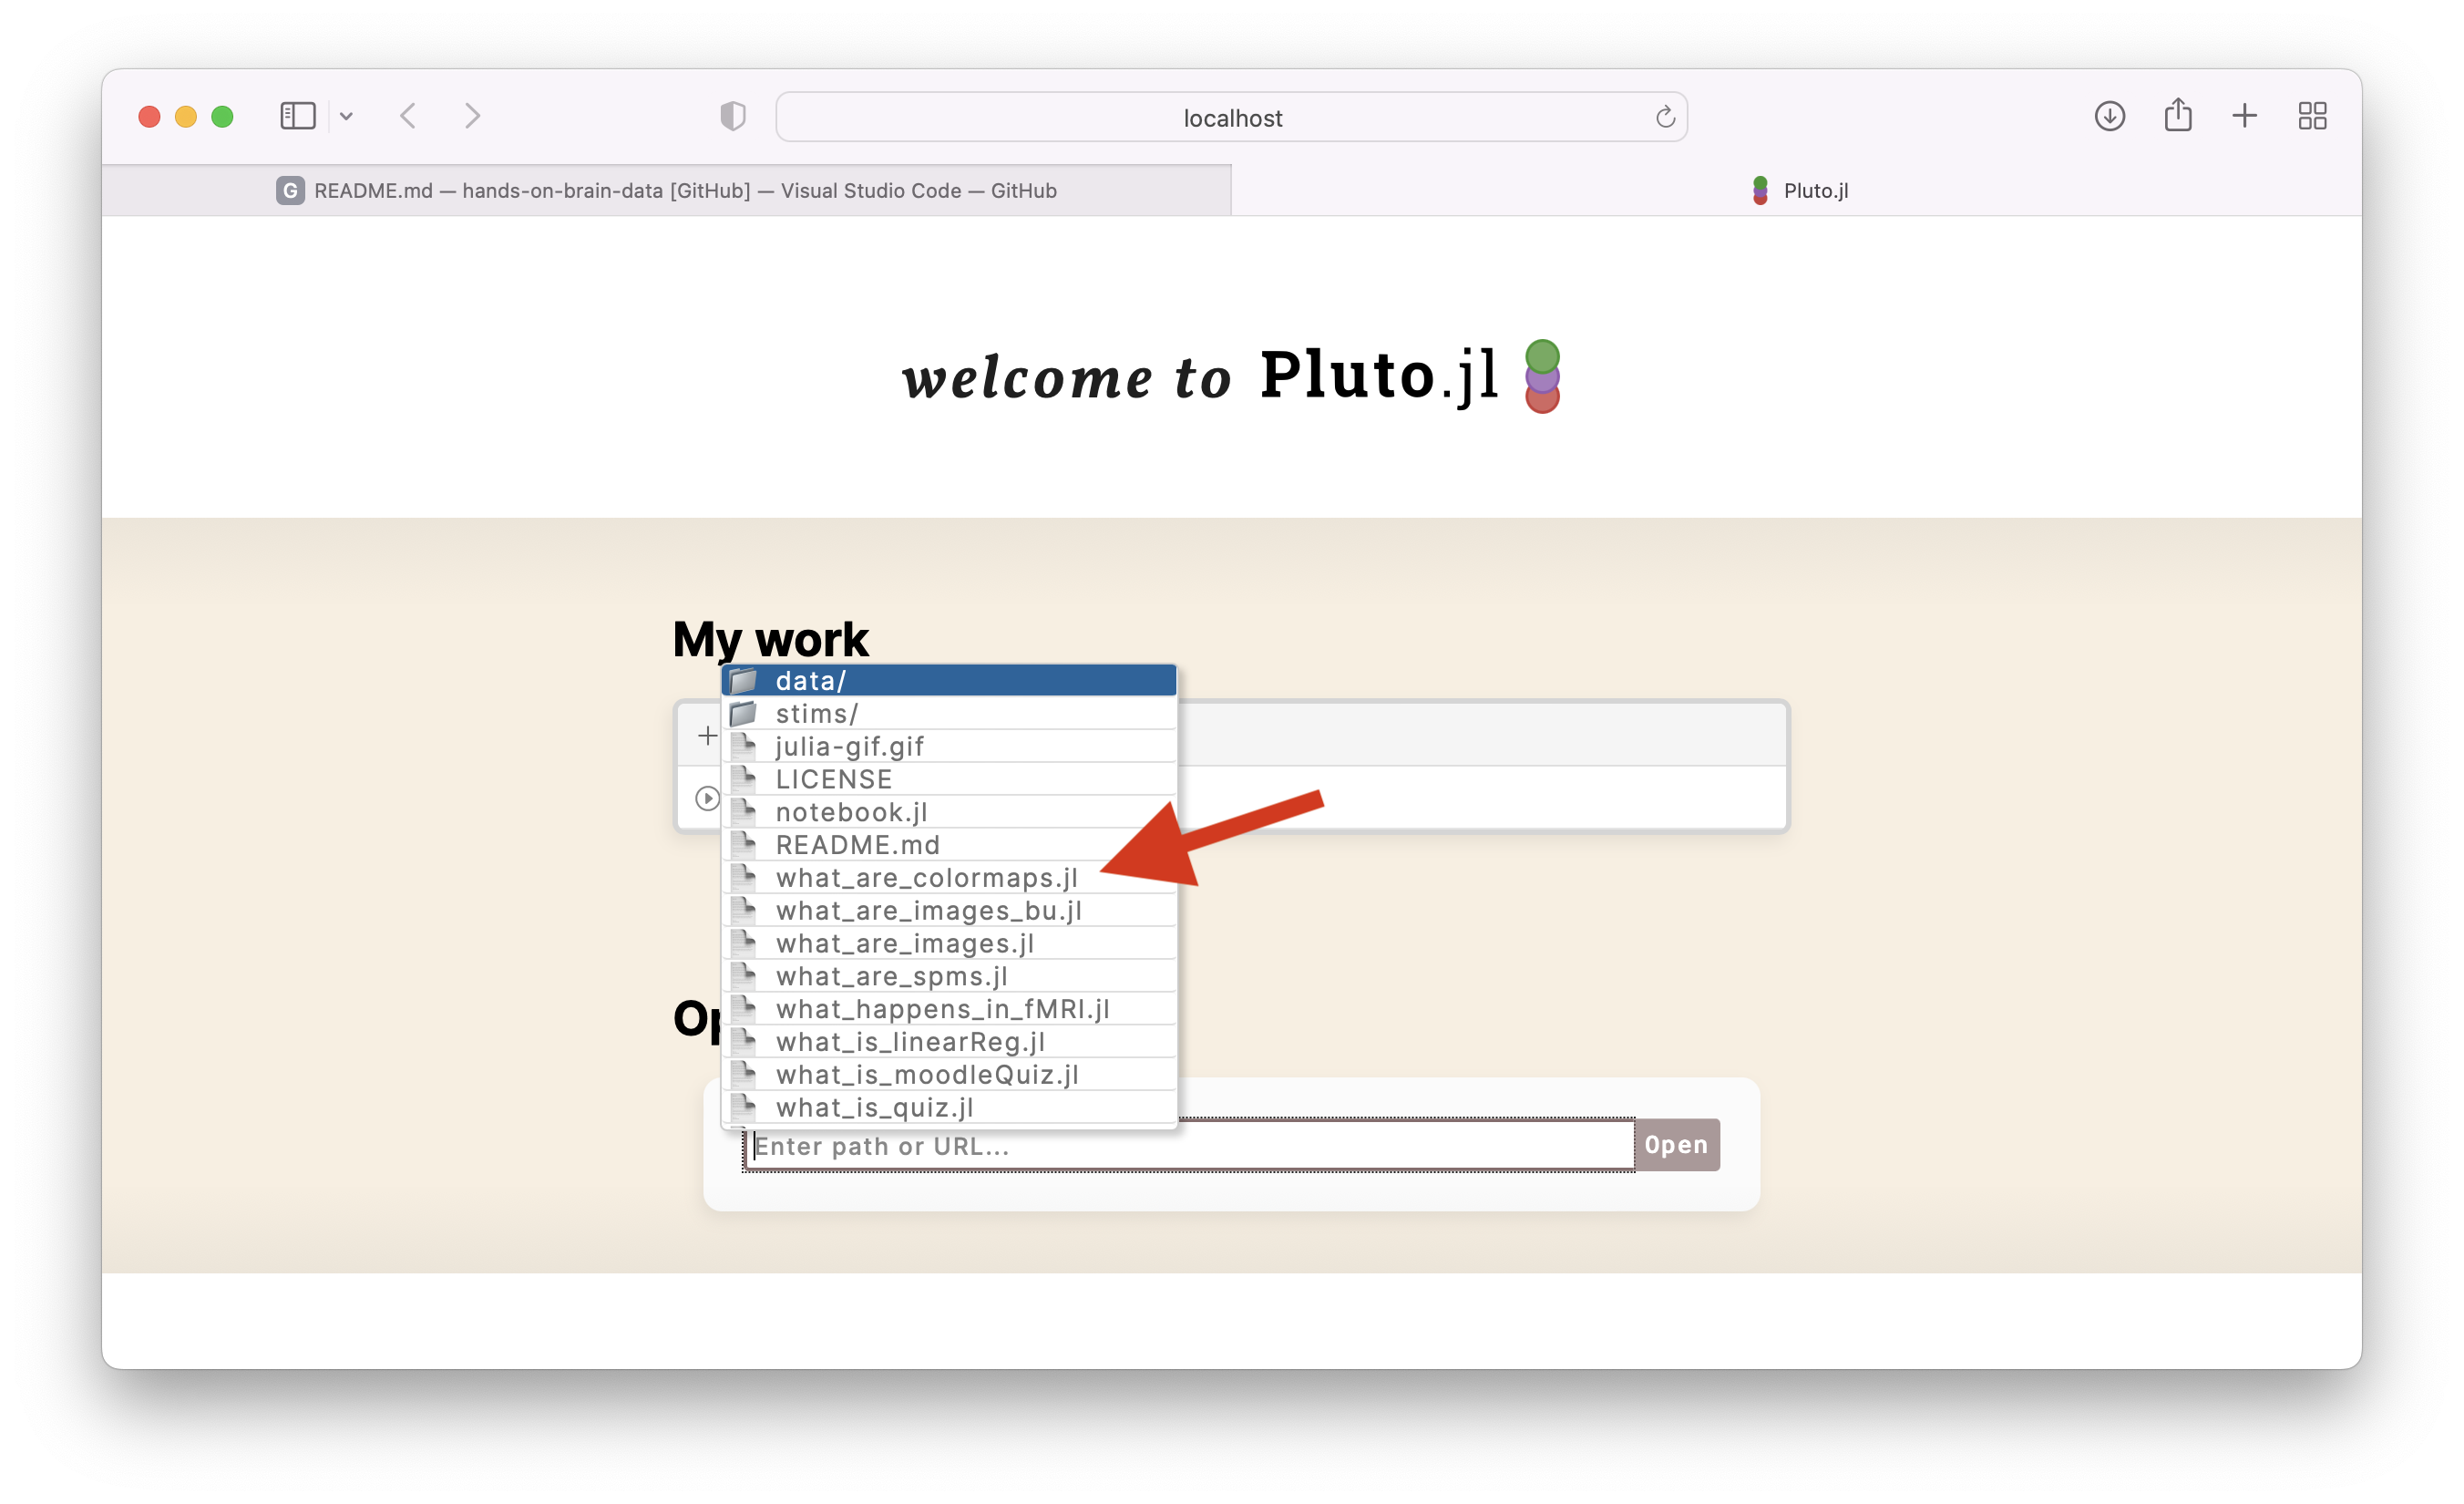Screen dimensions: 2464x1504
Task: Click the Enter path or URL field
Action: [1188, 1146]
